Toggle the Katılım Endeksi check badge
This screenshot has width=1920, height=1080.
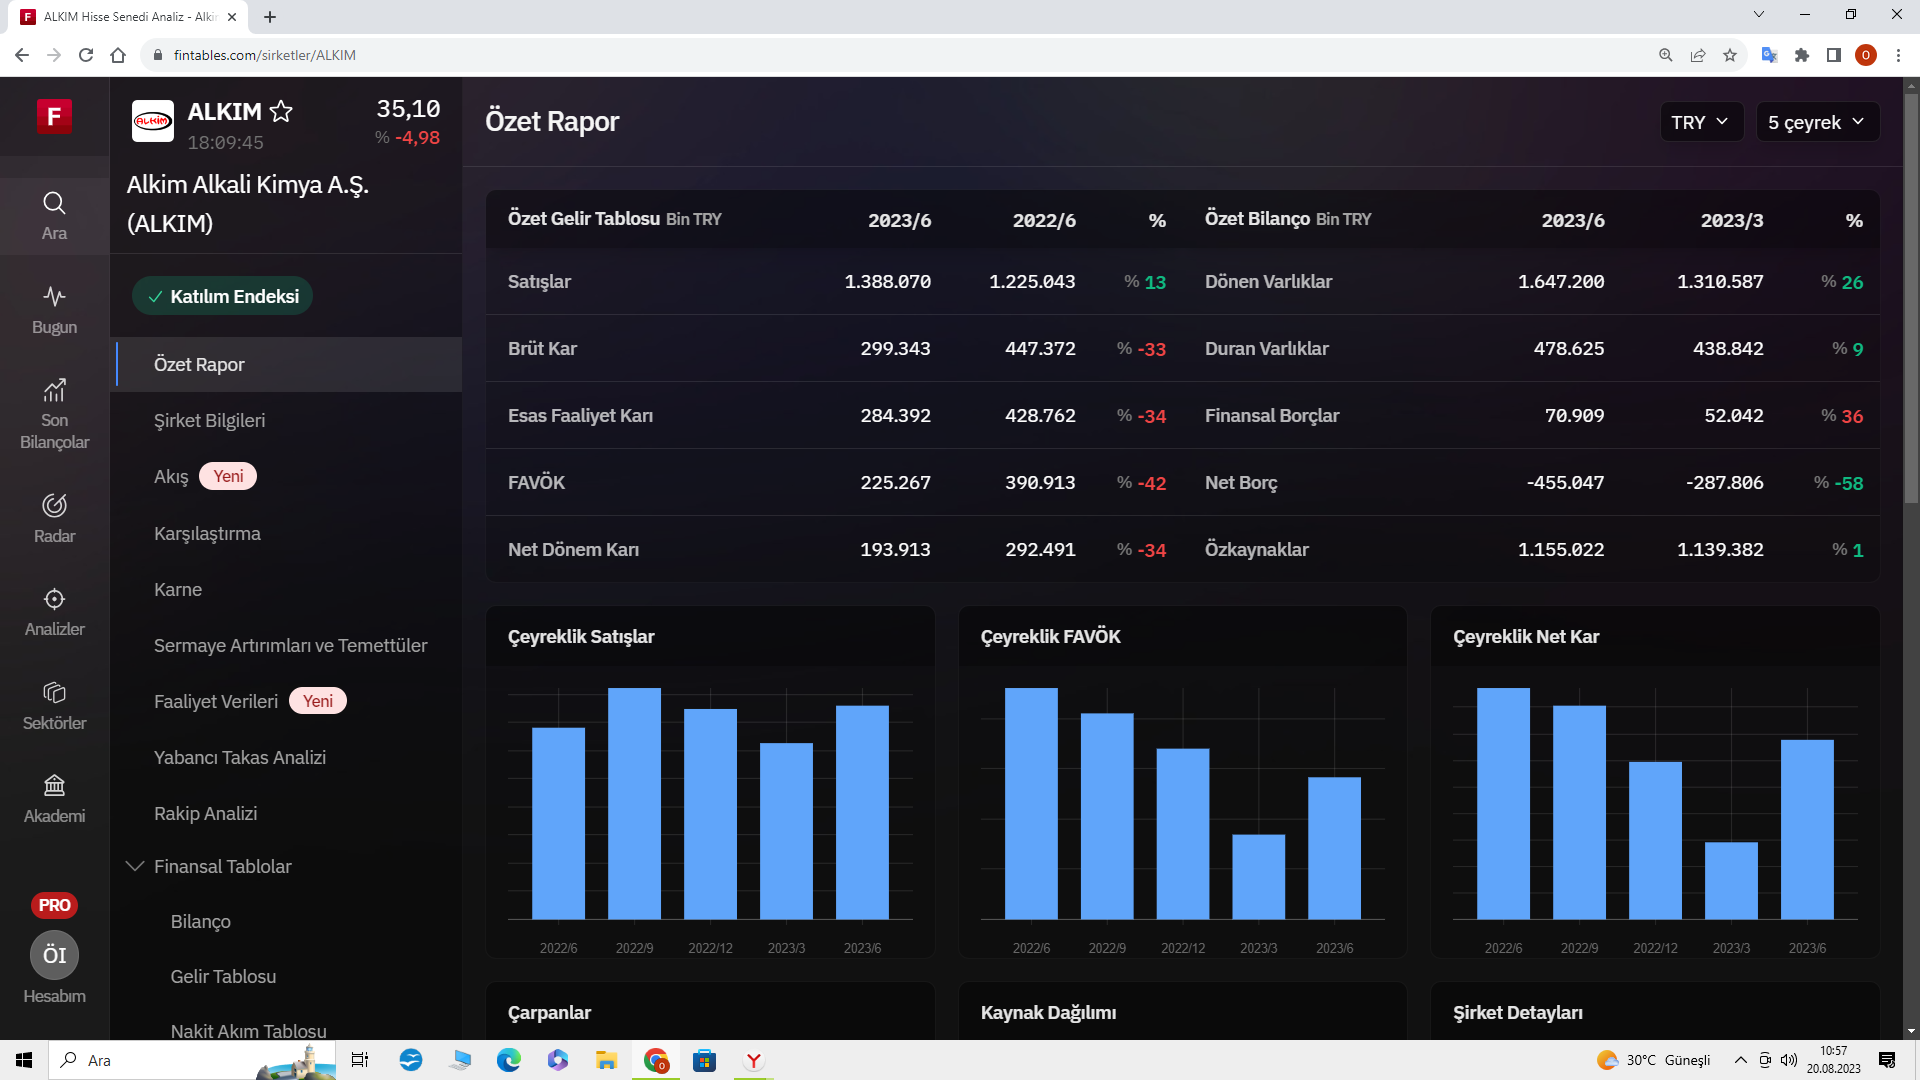pyautogui.click(x=223, y=296)
